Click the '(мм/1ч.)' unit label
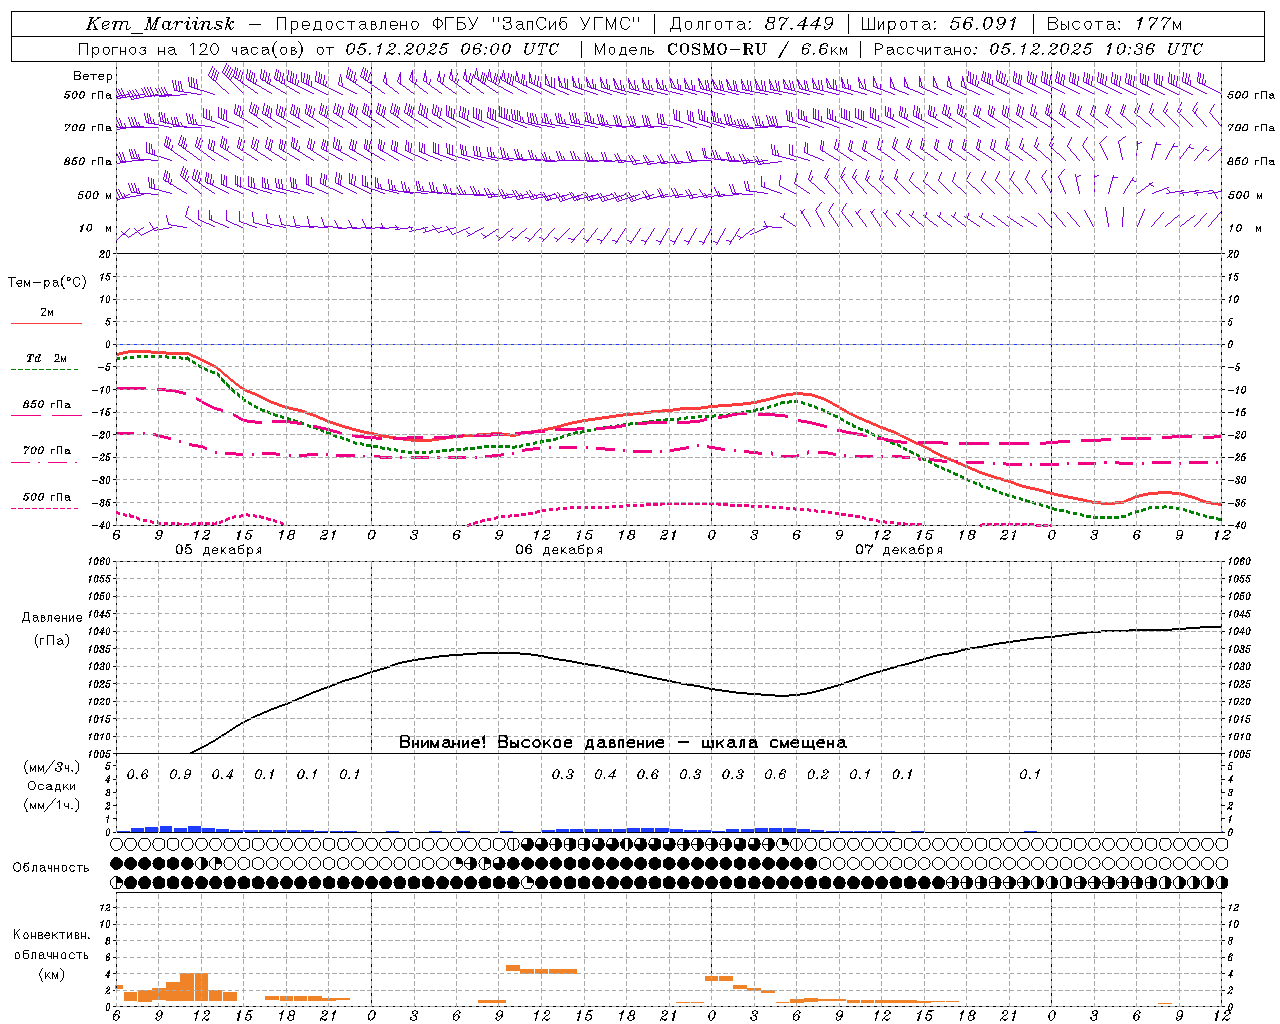 pyautogui.click(x=52, y=805)
